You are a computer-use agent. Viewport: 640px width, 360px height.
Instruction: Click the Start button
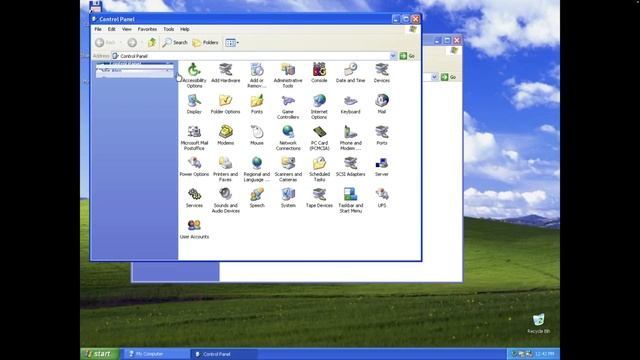[100, 354]
